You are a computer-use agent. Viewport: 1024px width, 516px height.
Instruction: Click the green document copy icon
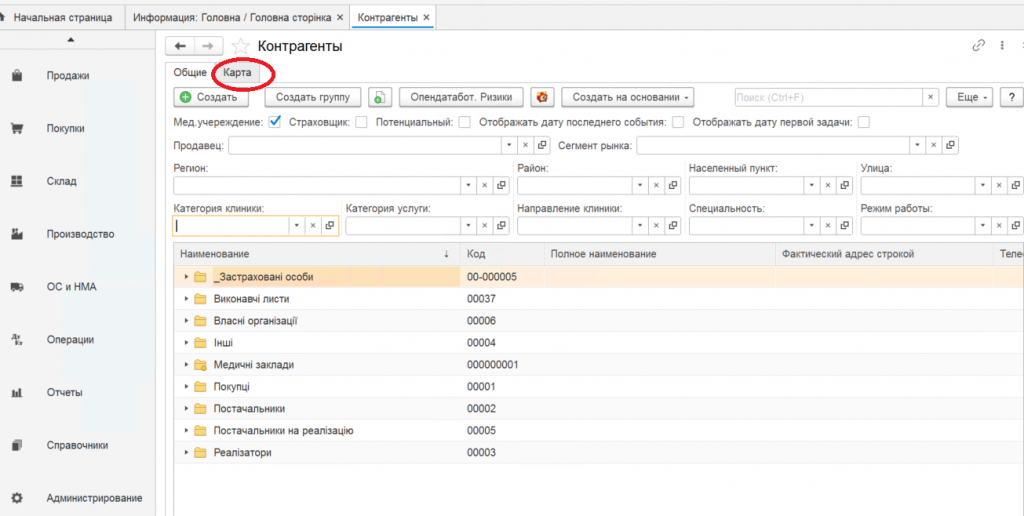(380, 97)
